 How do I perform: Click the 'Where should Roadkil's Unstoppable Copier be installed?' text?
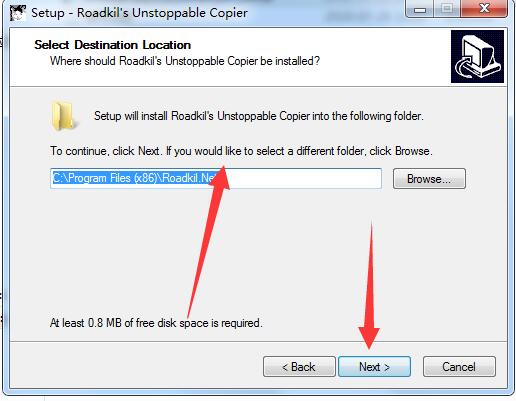pyautogui.click(x=185, y=61)
